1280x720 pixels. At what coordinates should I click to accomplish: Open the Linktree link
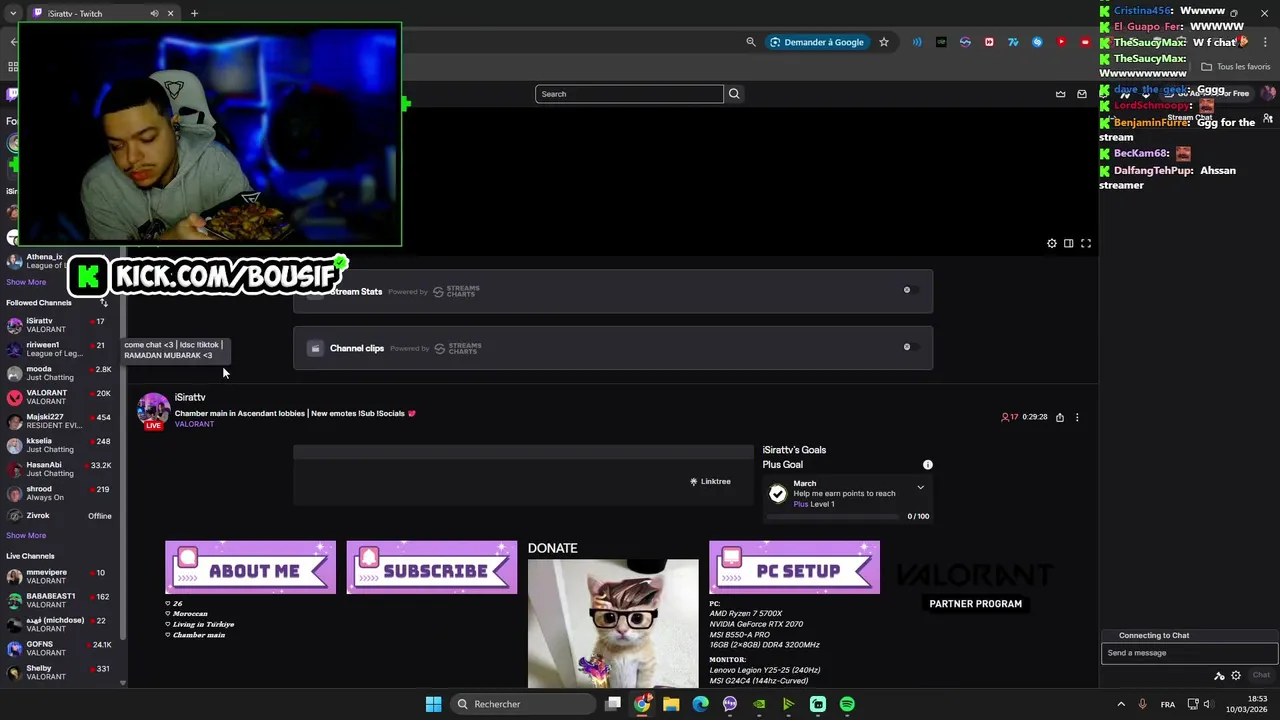pyautogui.click(x=710, y=481)
